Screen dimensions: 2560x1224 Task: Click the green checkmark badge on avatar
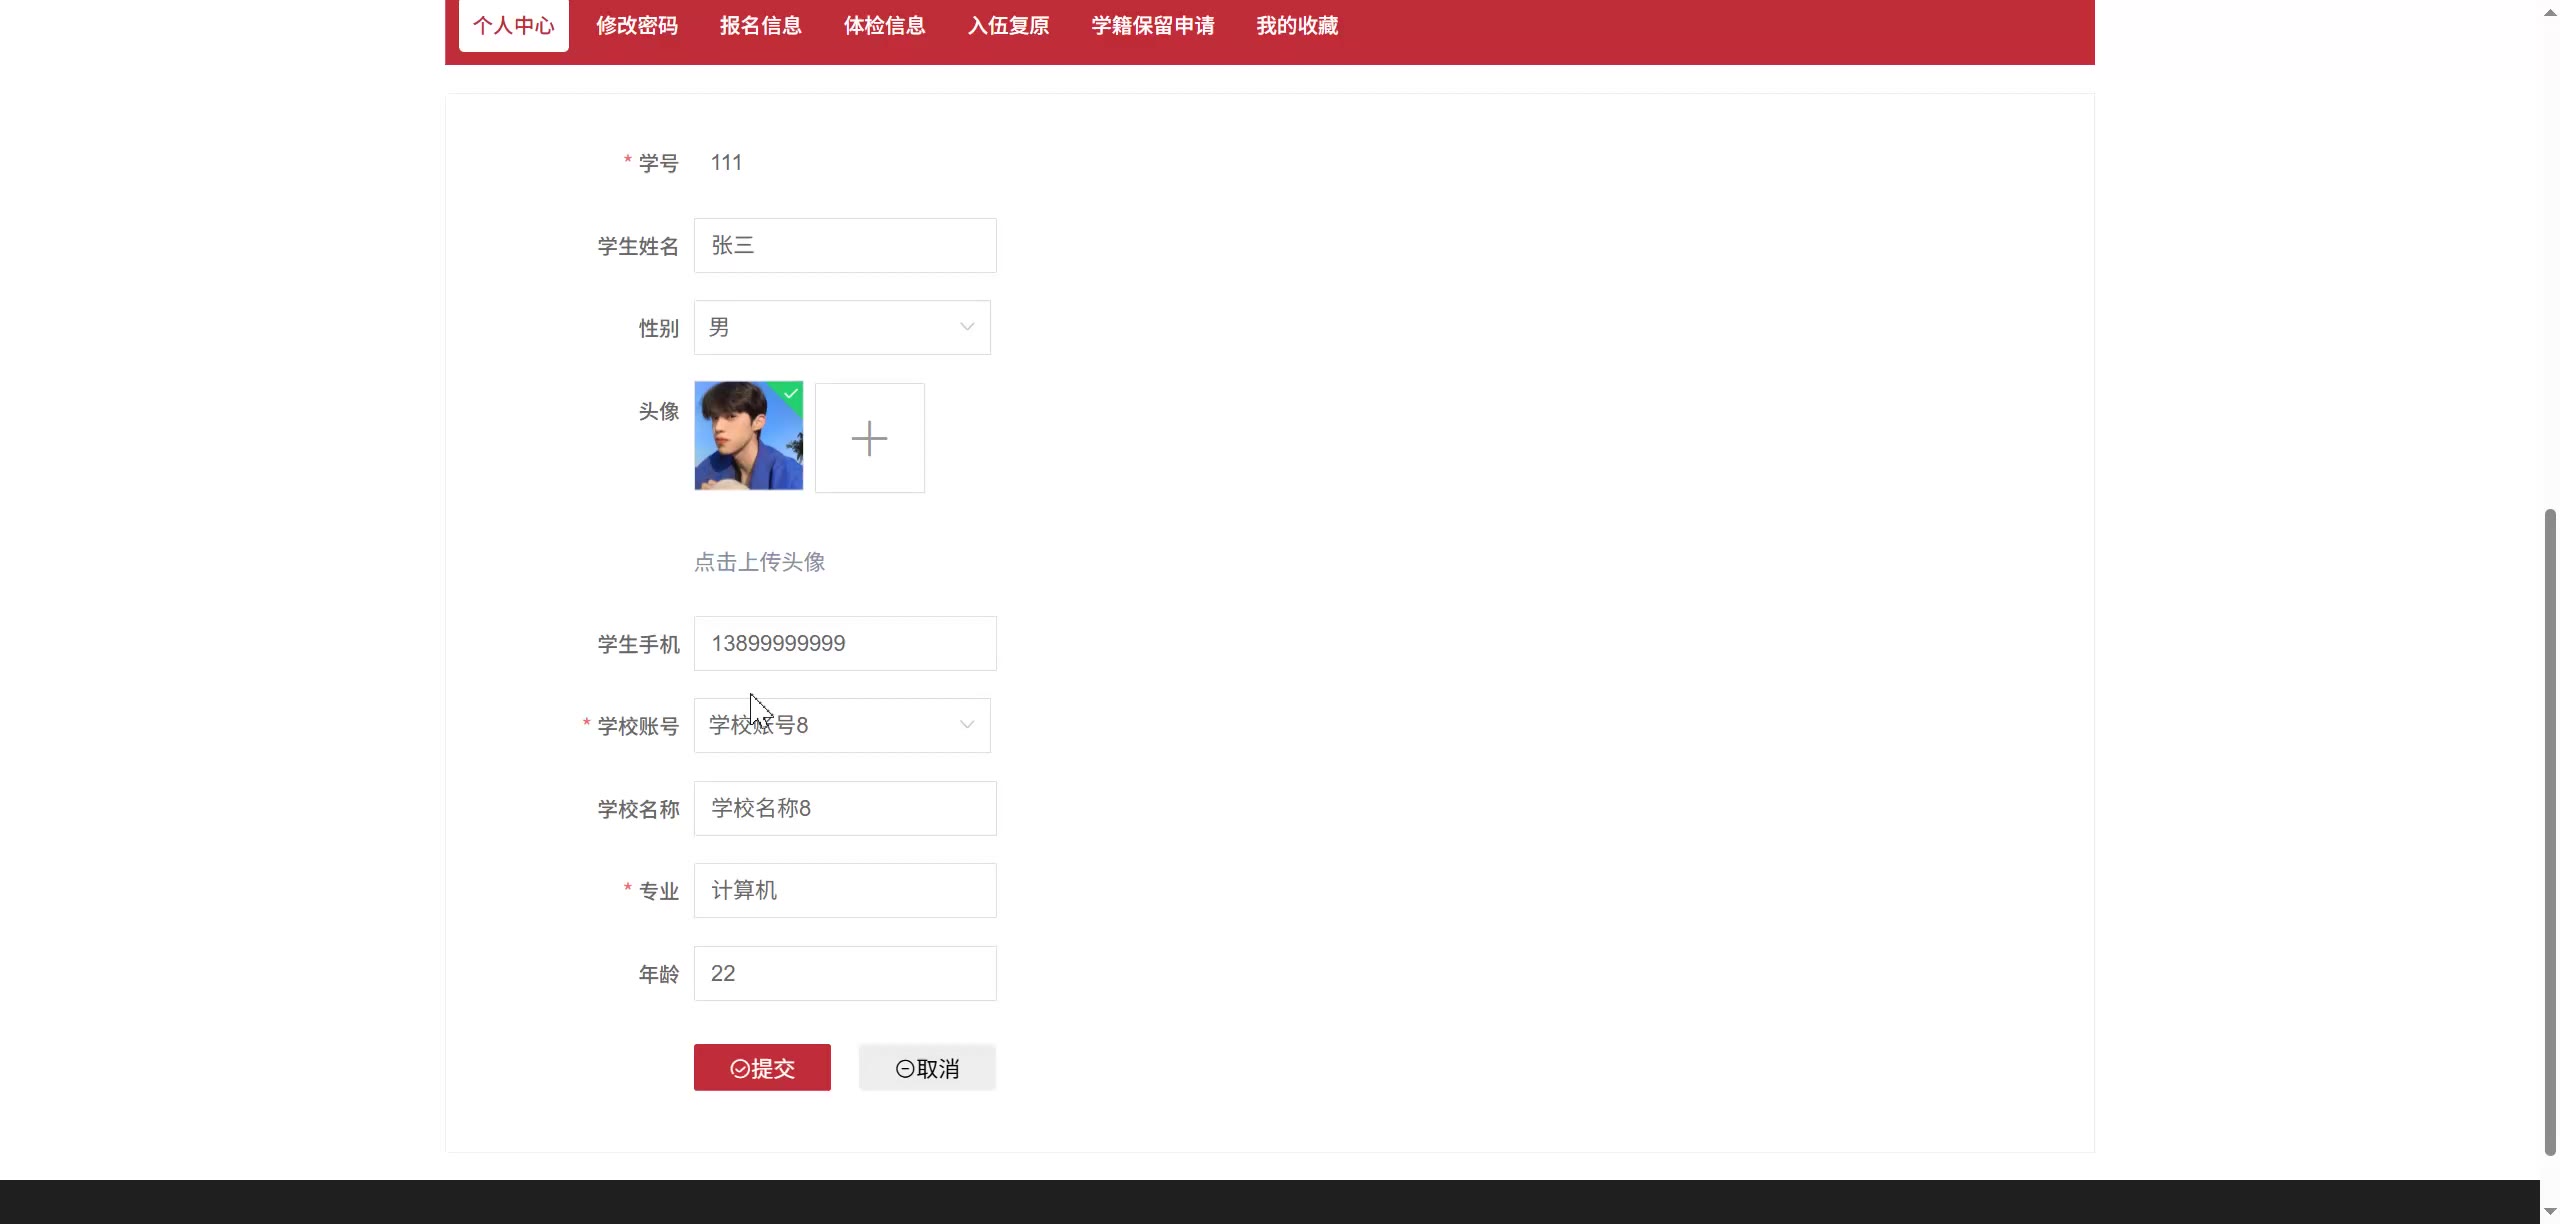[791, 393]
